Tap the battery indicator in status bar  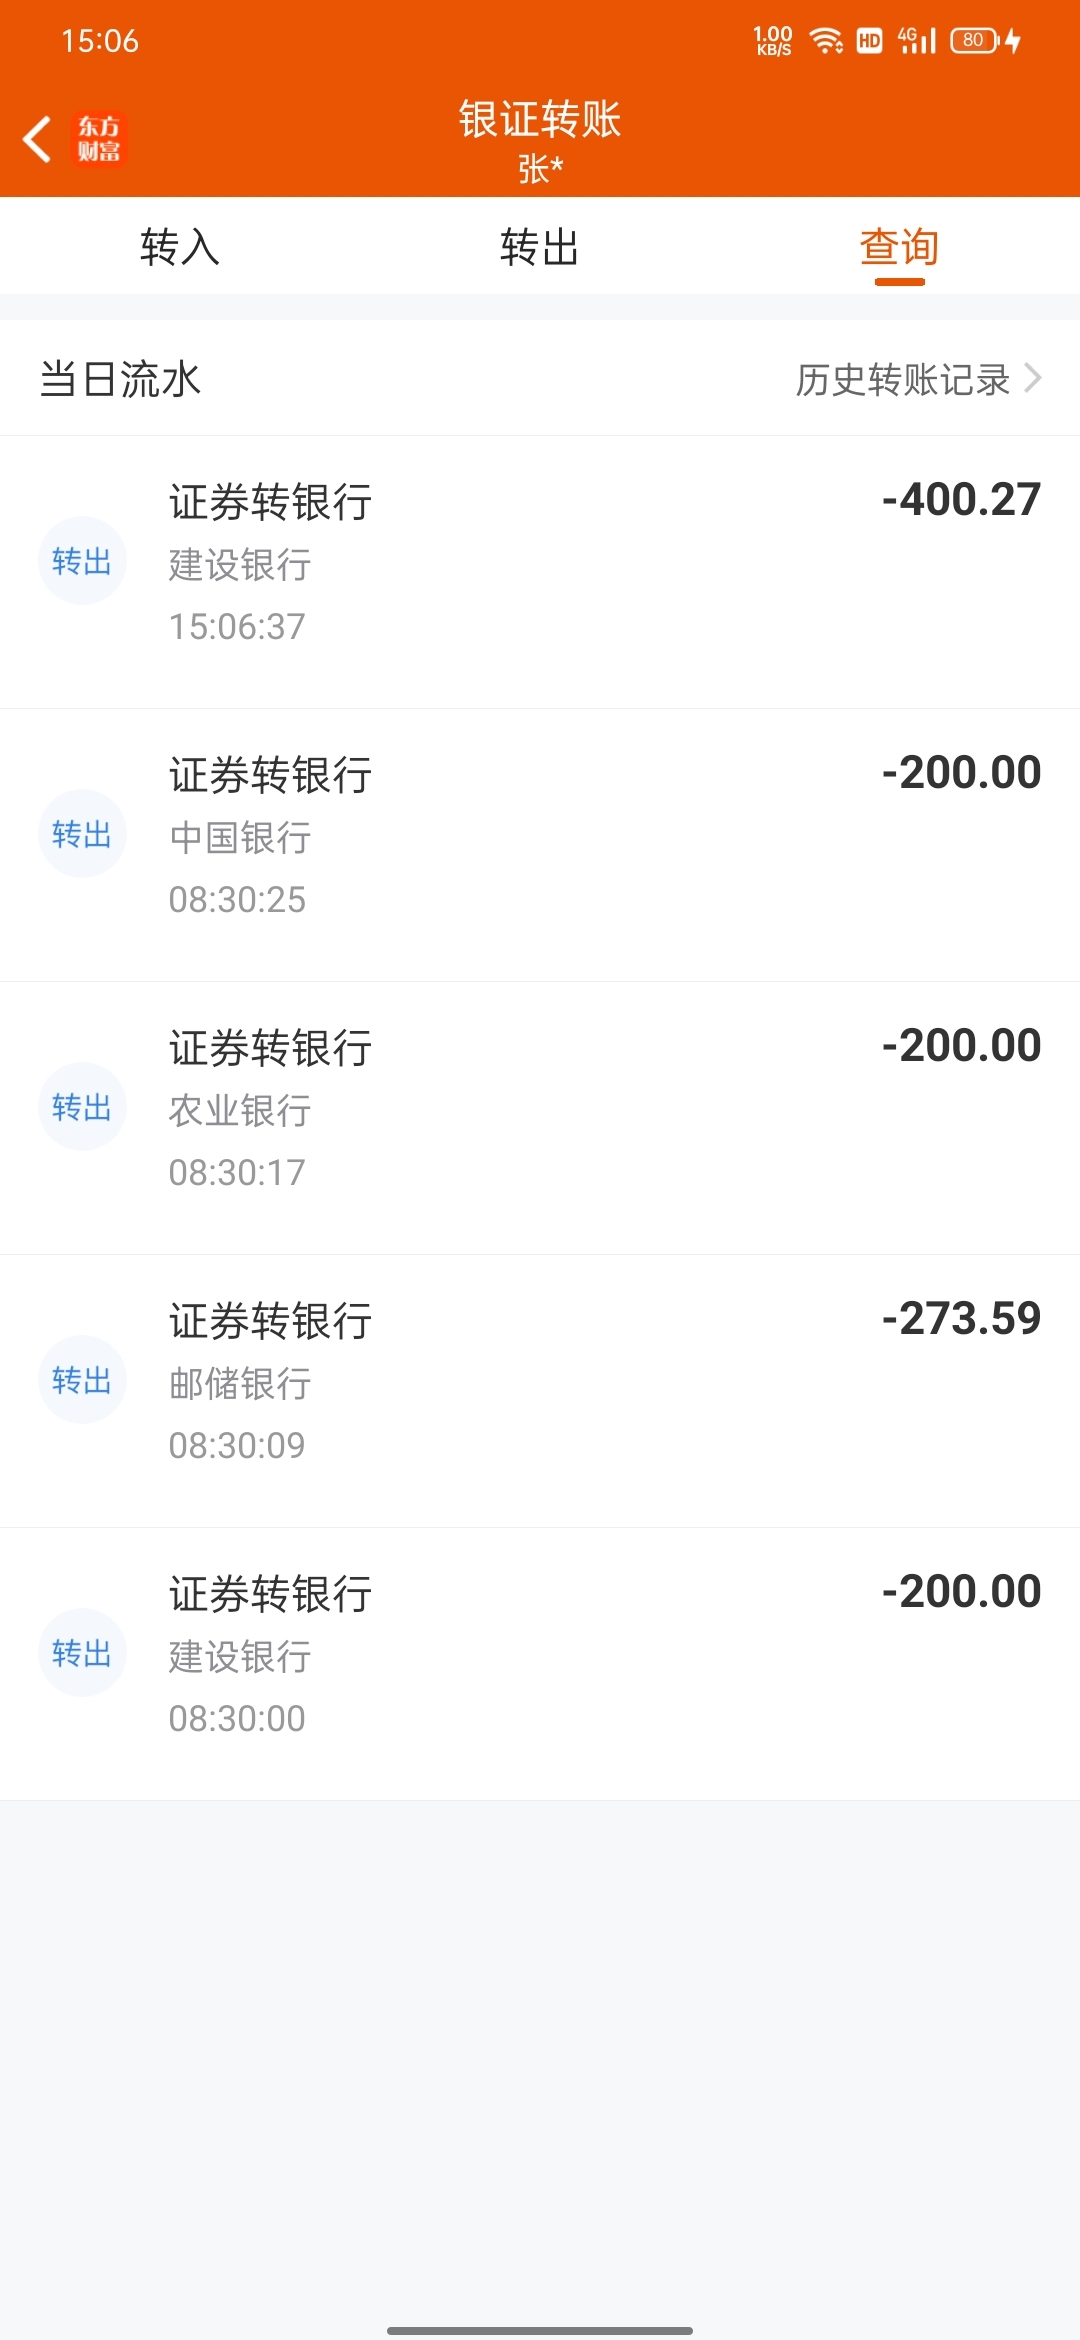(x=975, y=41)
